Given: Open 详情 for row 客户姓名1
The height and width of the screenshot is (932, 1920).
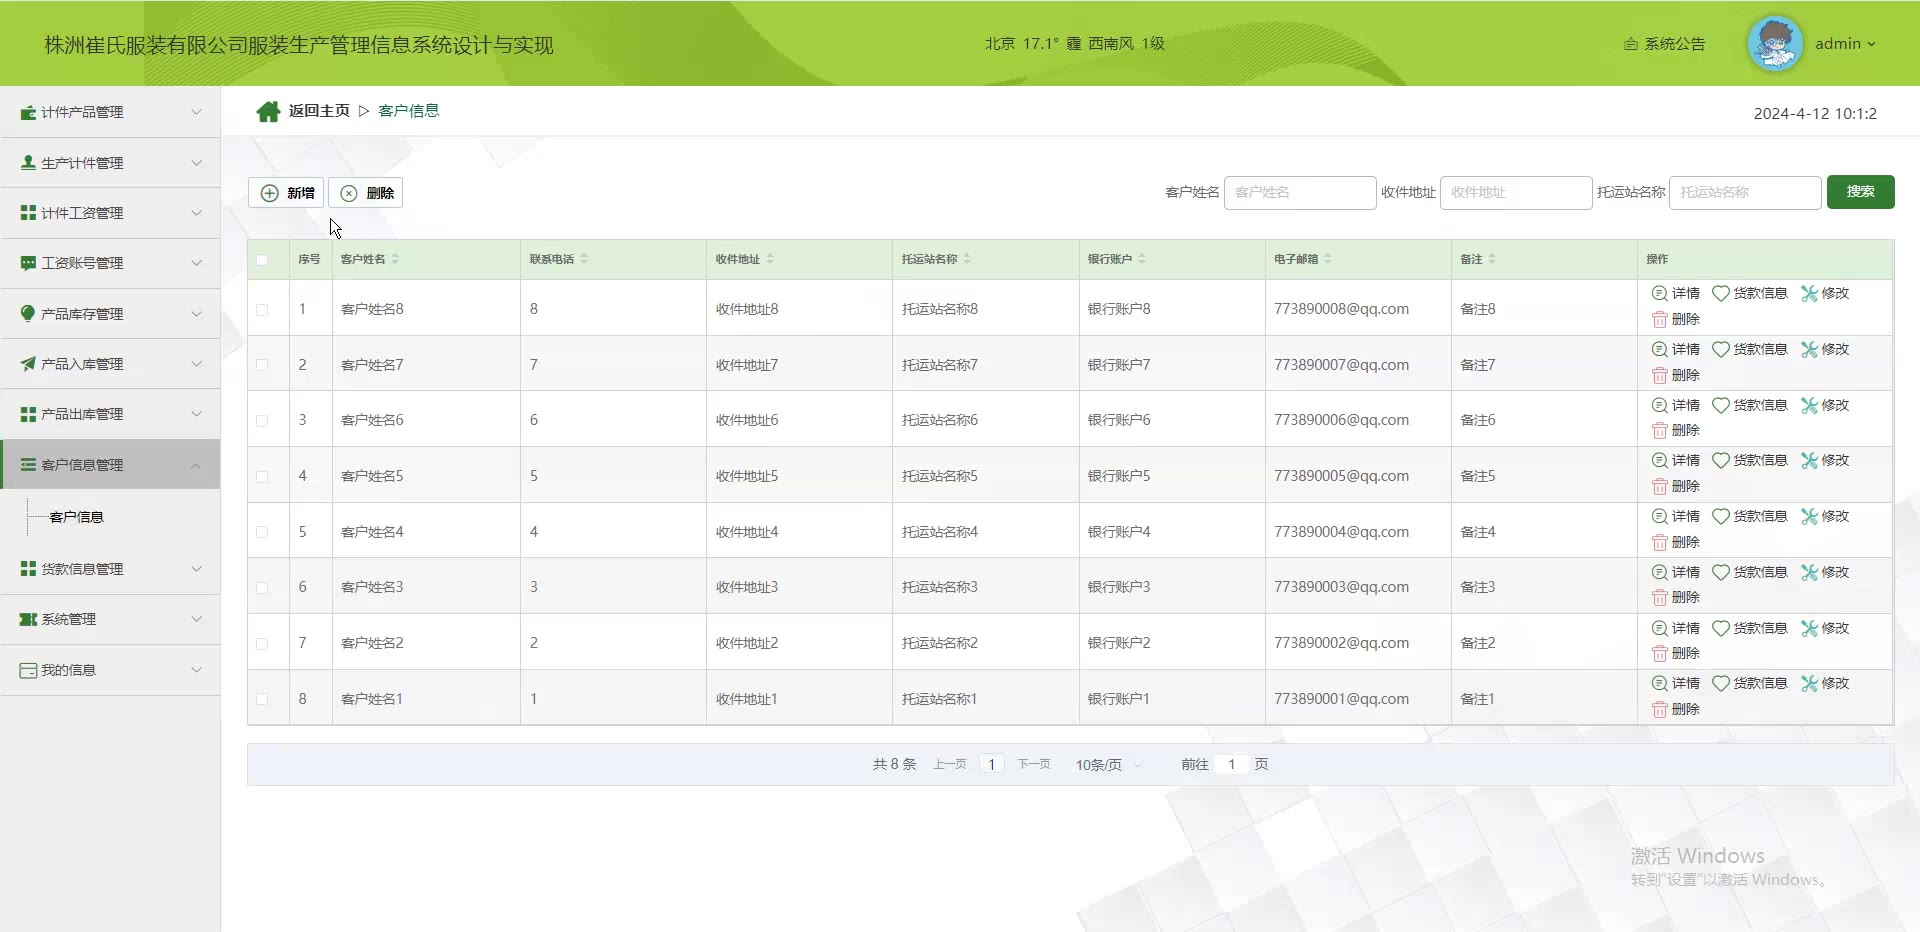Looking at the screenshot, I should (1675, 683).
